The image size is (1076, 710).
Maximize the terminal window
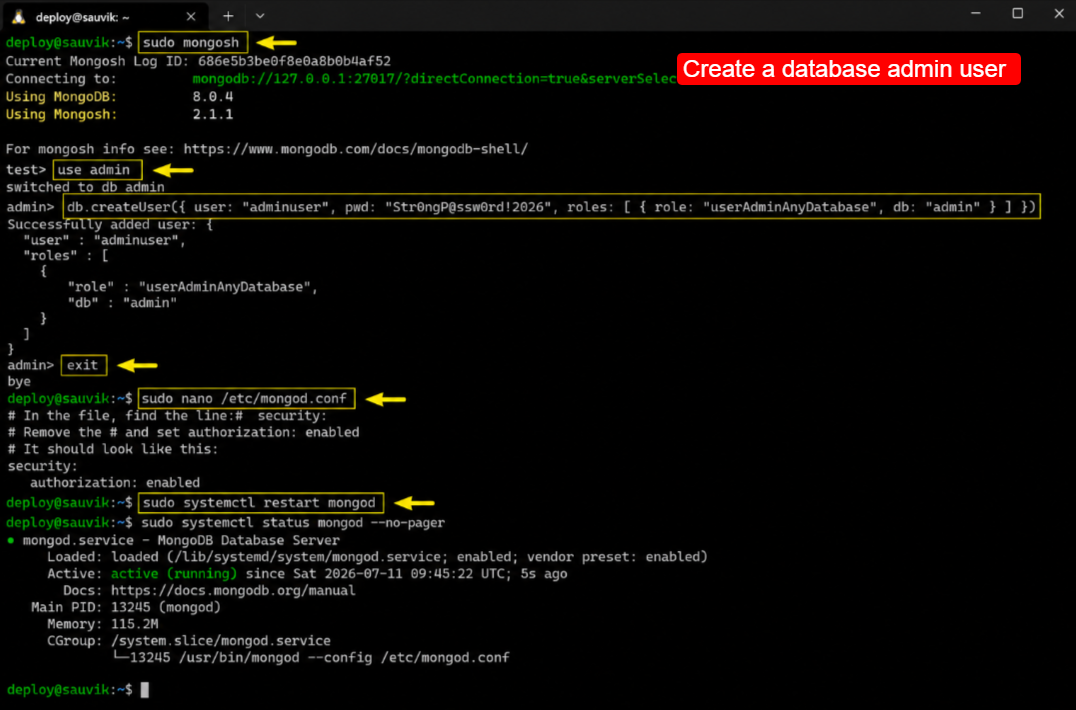click(1017, 14)
